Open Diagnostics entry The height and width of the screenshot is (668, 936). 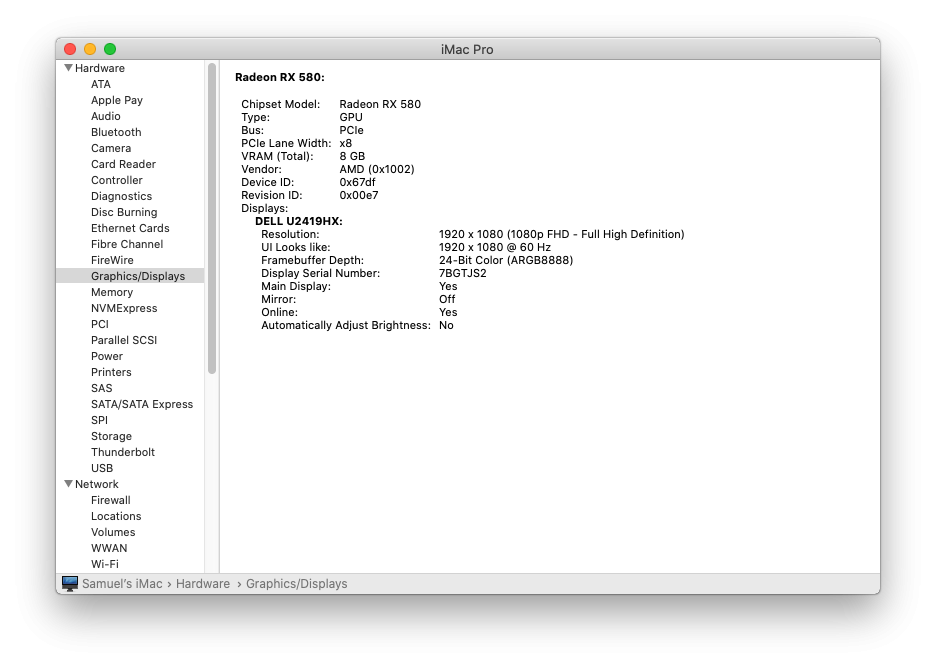coord(122,196)
